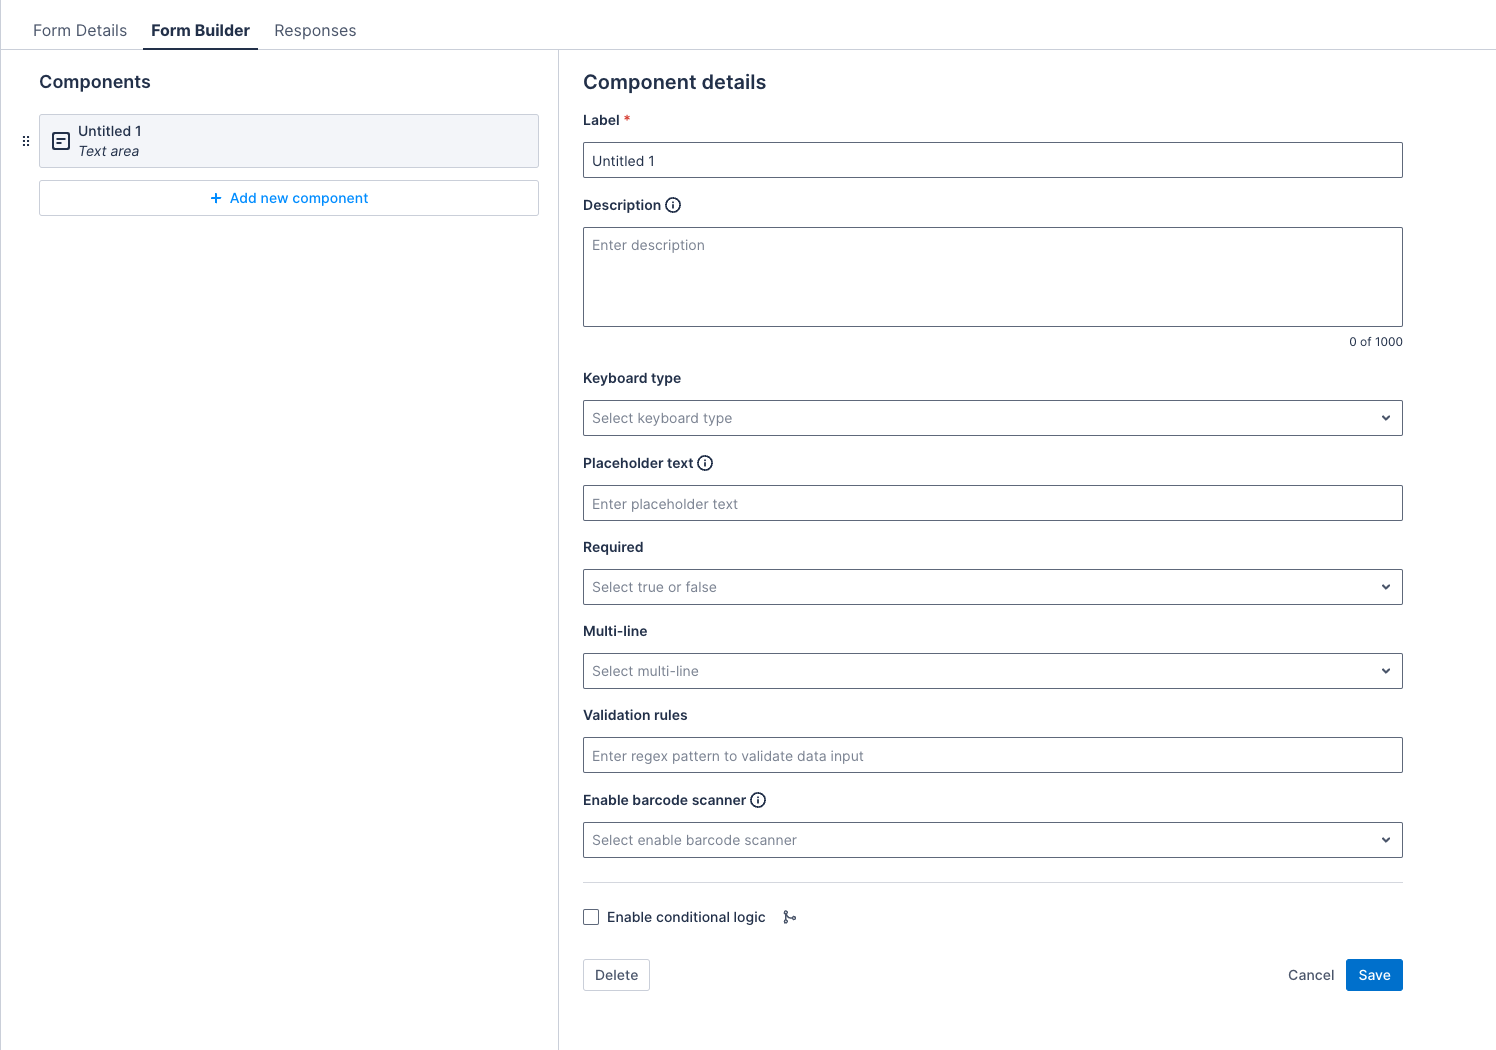Viewport: 1496px width, 1050px height.
Task: Open the Responses tab
Action: coord(315,30)
